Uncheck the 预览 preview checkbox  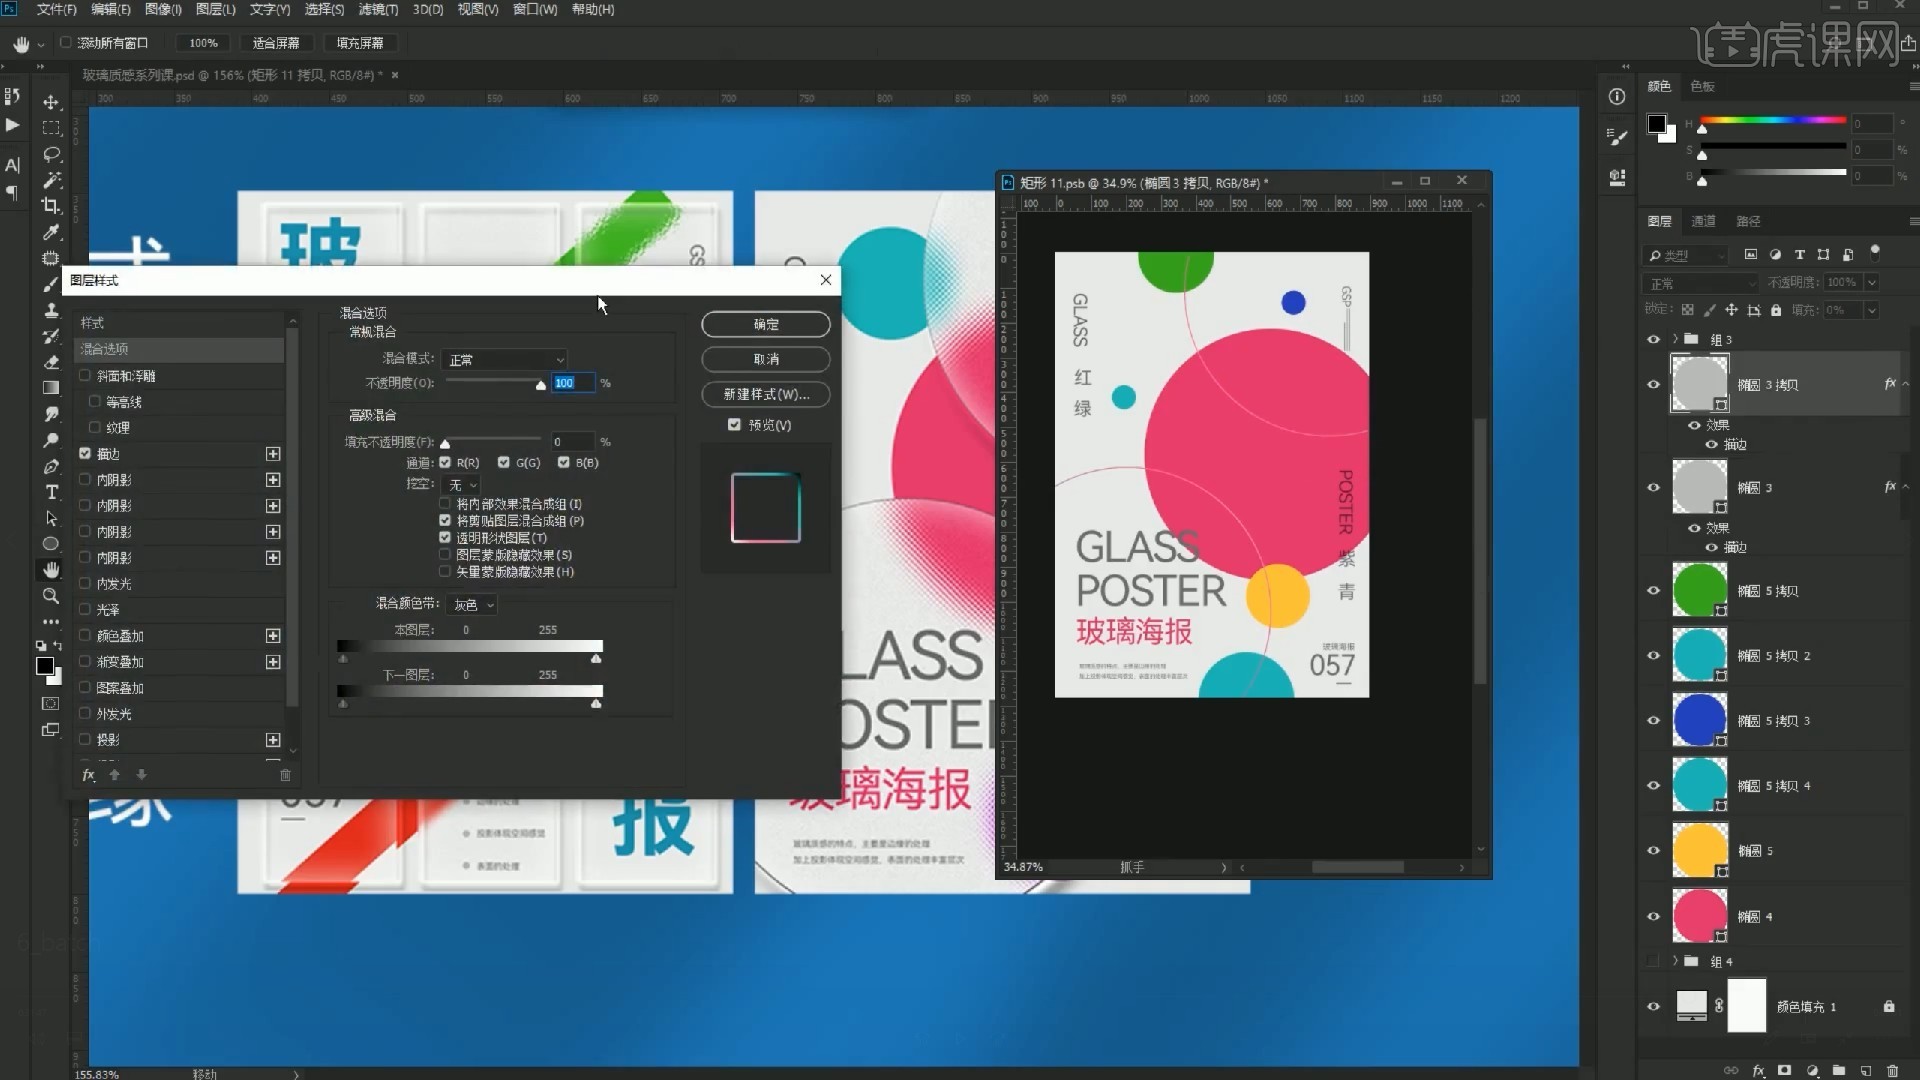[x=734, y=425]
